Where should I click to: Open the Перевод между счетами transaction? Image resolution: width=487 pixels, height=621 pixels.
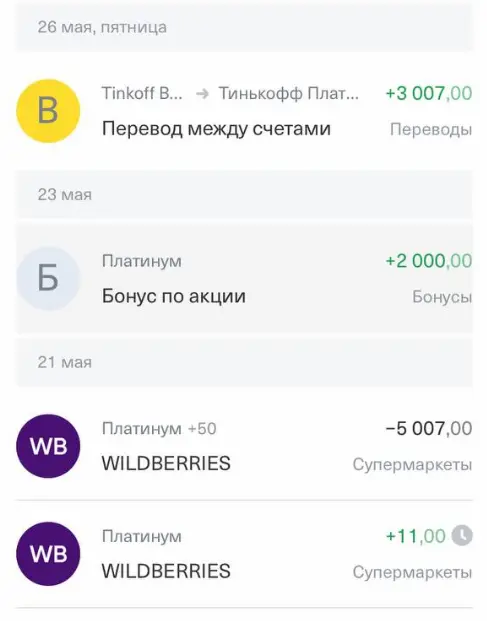pyautogui.click(x=244, y=111)
